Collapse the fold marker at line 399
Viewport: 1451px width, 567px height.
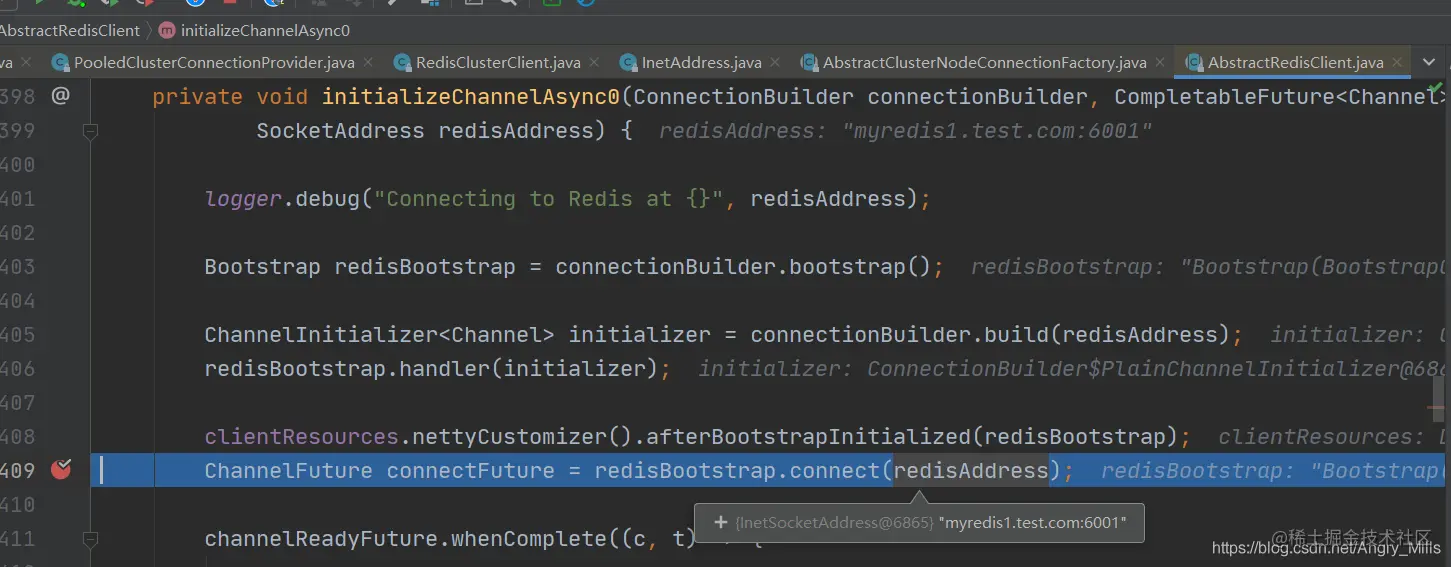(90, 131)
